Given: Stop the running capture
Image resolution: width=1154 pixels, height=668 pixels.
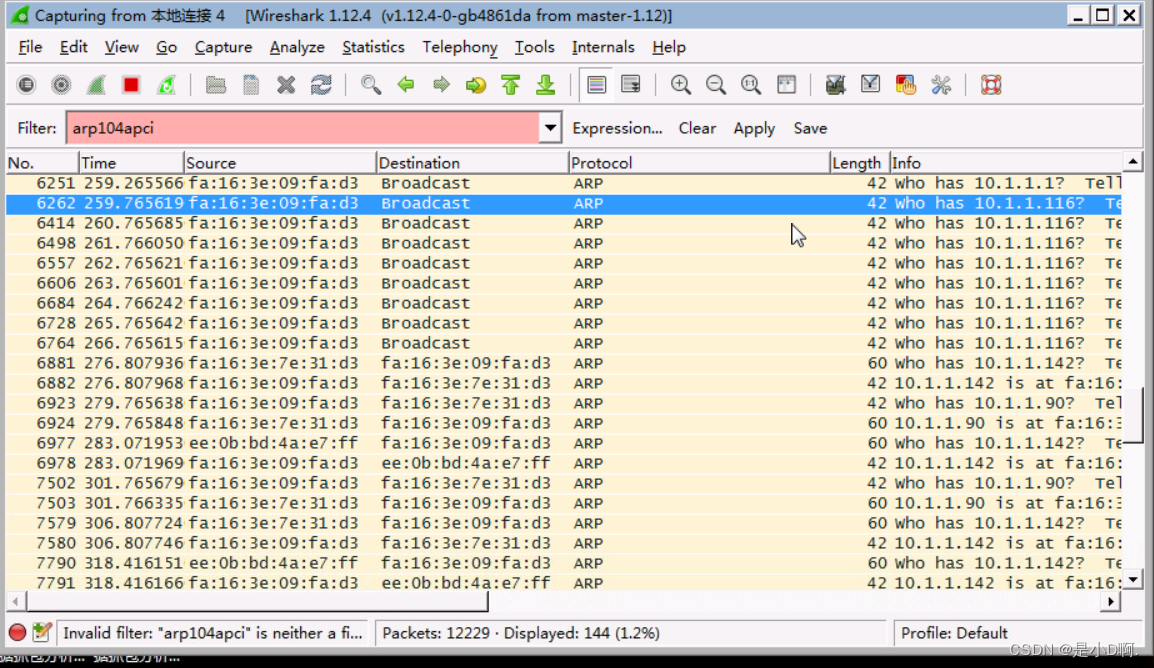Looking at the screenshot, I should 131,85.
